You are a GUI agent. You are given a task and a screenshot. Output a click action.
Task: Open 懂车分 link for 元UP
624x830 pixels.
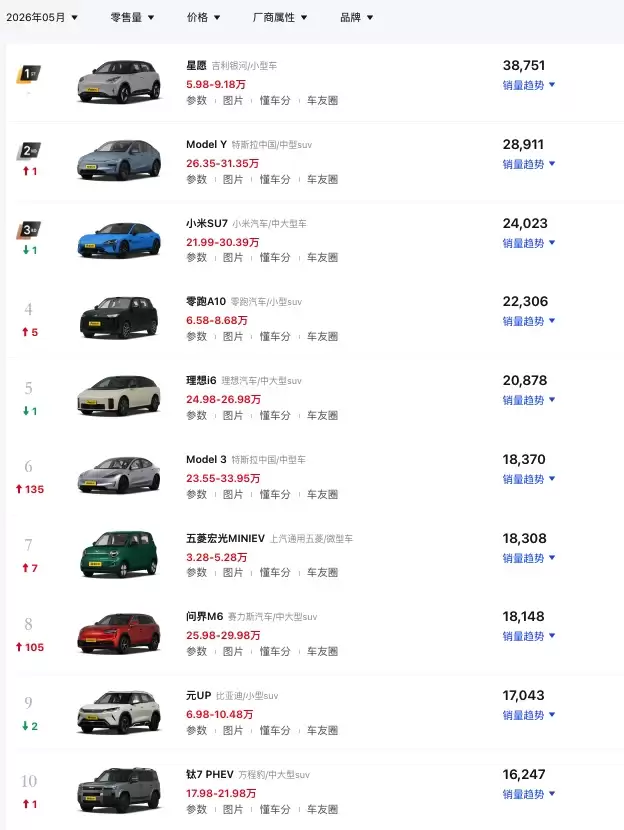coord(275,730)
